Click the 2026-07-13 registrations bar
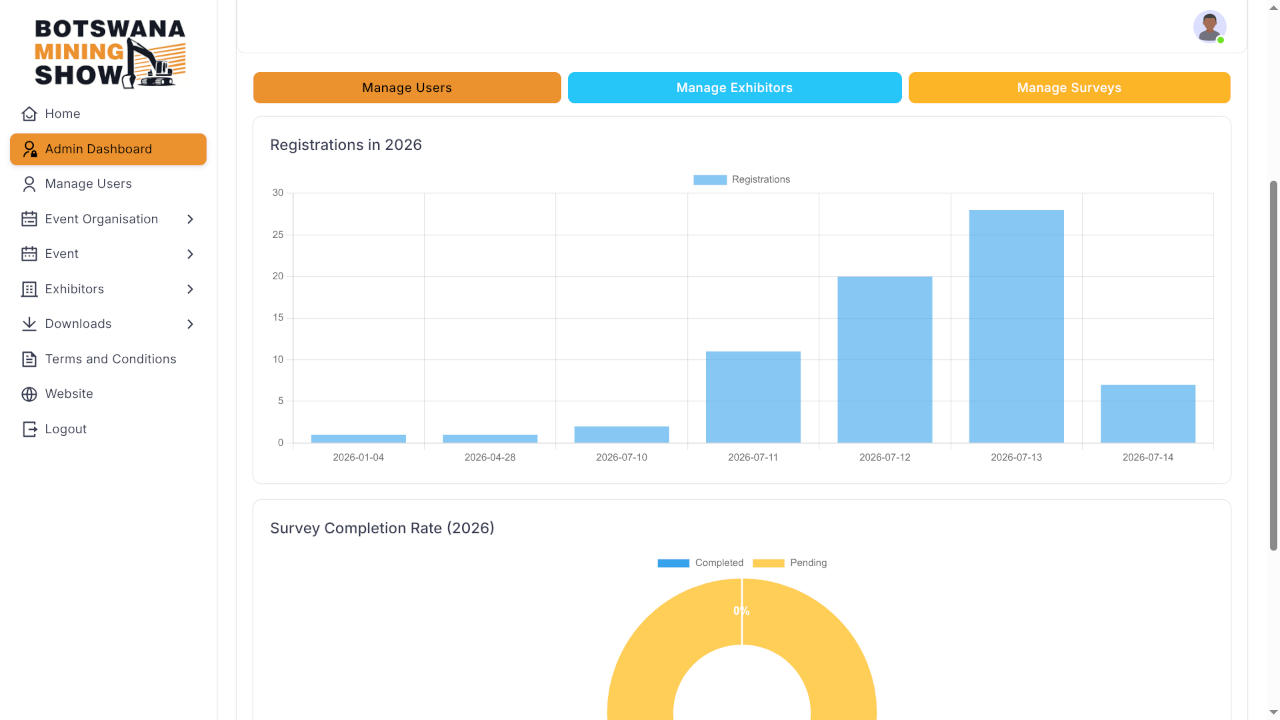Viewport: 1280px width, 720px height. click(x=1016, y=326)
